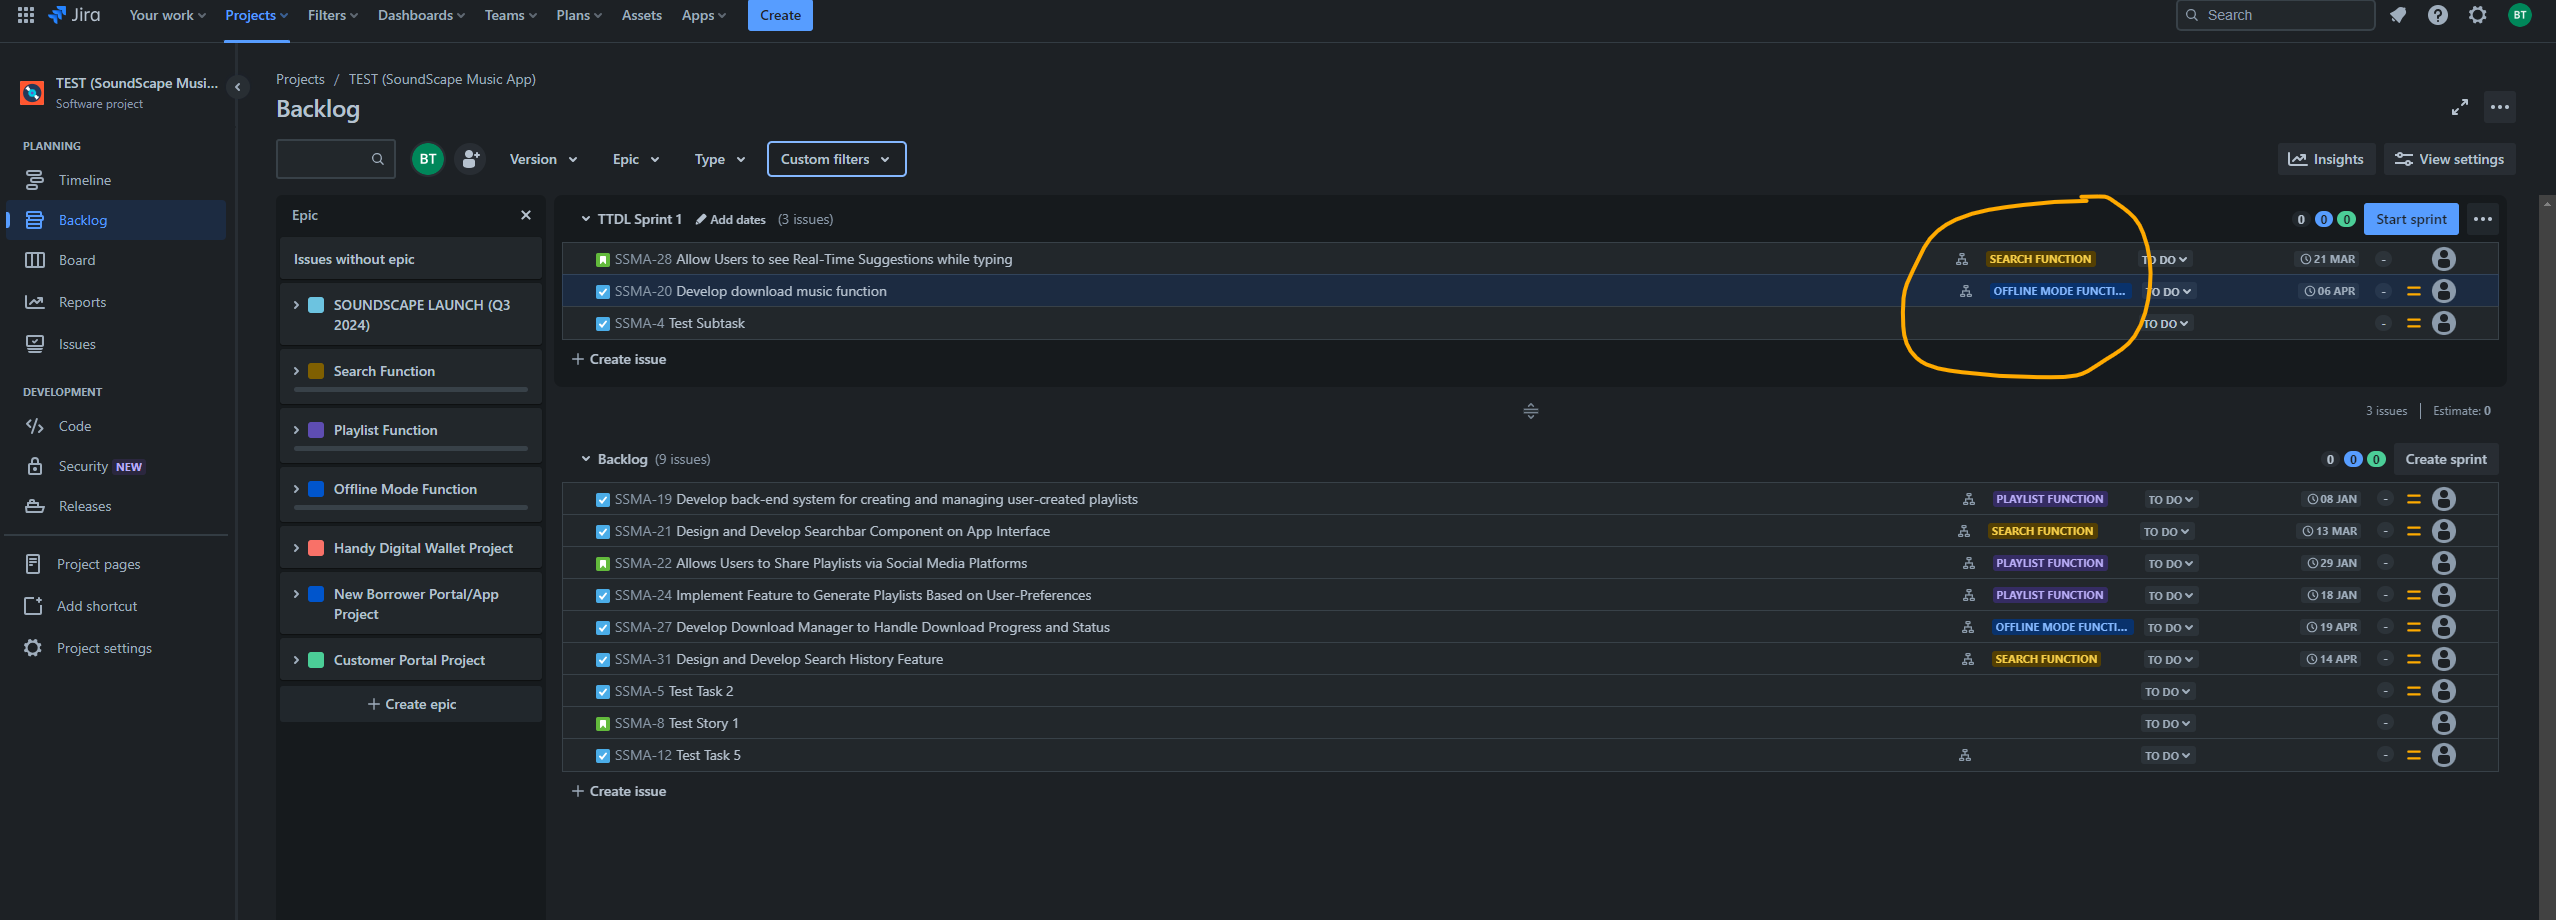Open TTDL Sprint 1 more actions menu
The width and height of the screenshot is (2556, 920).
pyautogui.click(x=2483, y=219)
